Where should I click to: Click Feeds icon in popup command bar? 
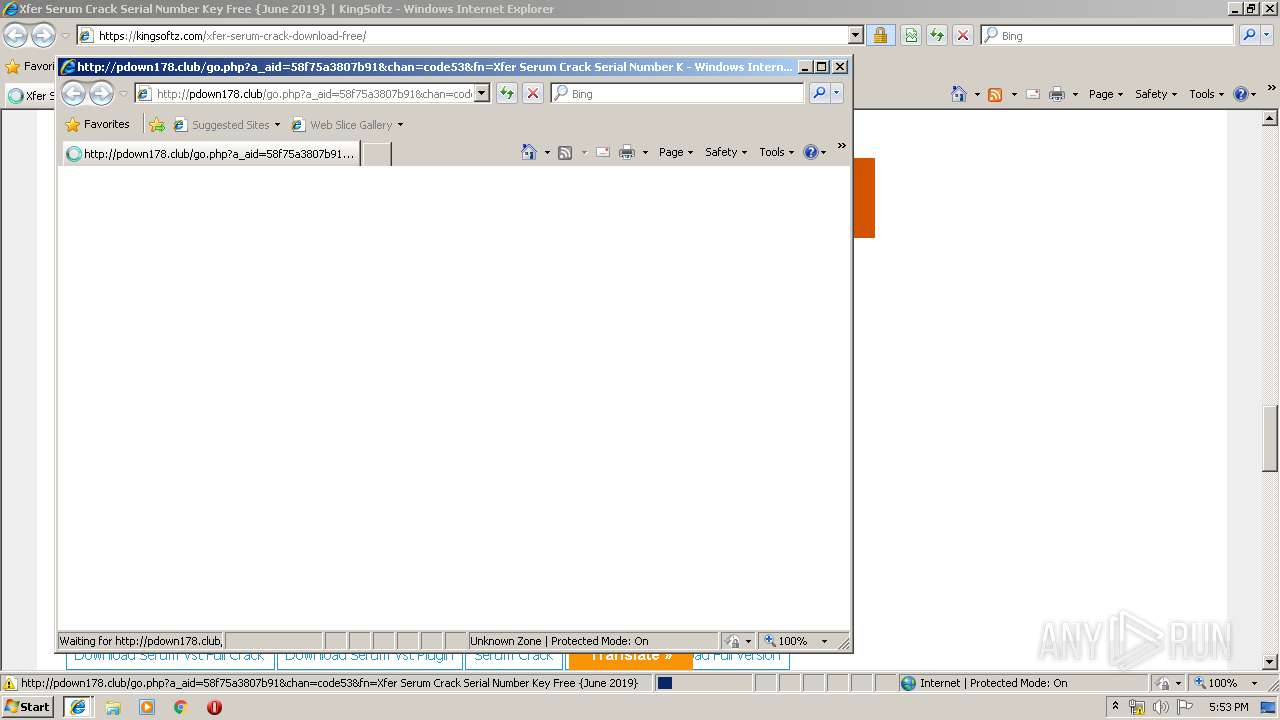pos(565,152)
